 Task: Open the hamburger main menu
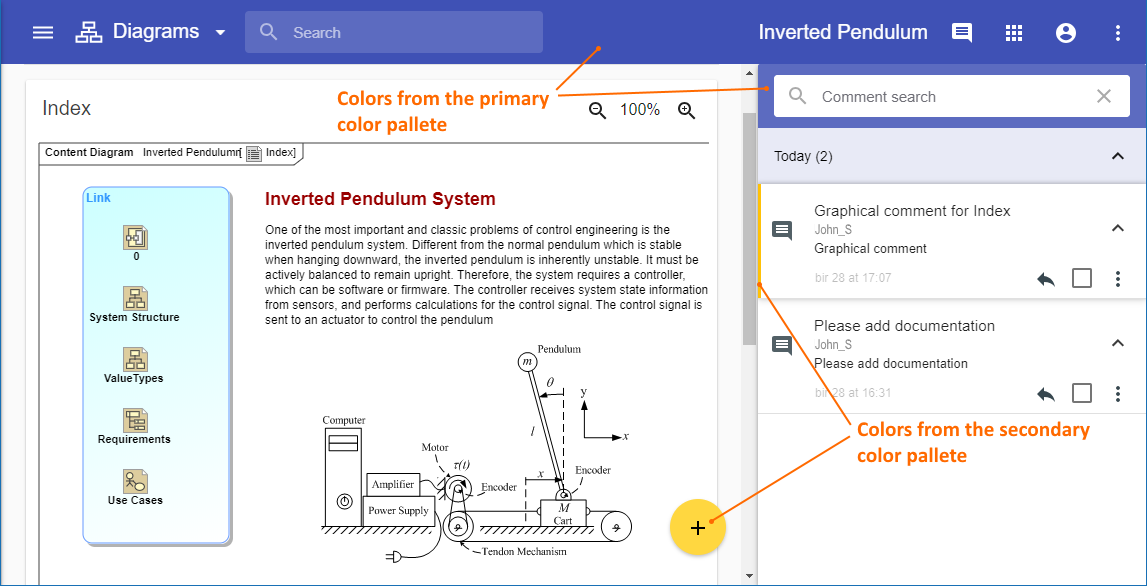[43, 32]
